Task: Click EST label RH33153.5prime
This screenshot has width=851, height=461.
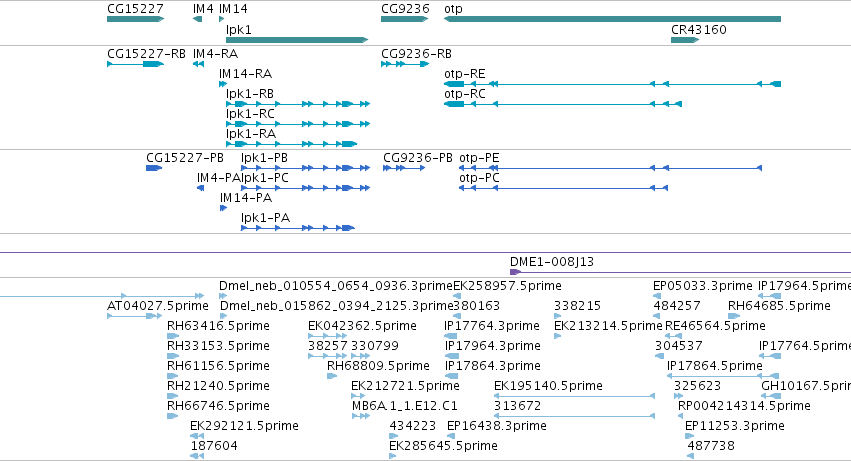Action: click(x=218, y=346)
